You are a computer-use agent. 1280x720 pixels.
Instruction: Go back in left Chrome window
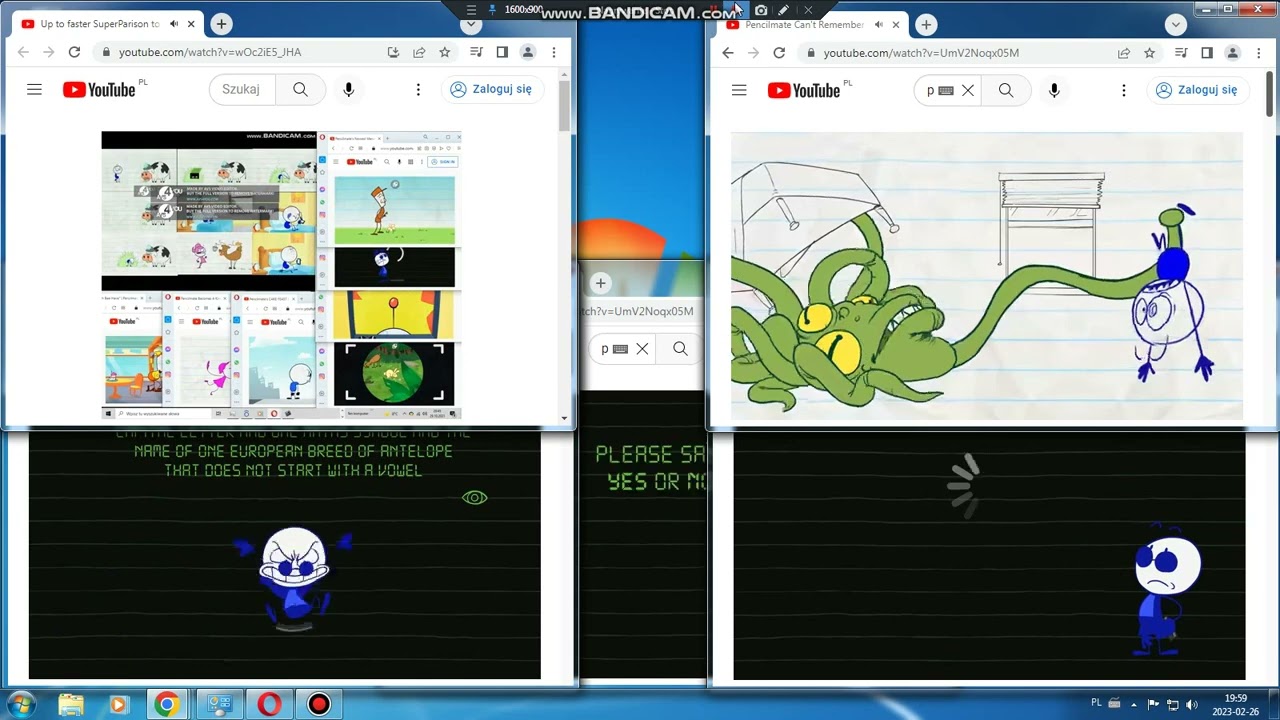click(22, 52)
